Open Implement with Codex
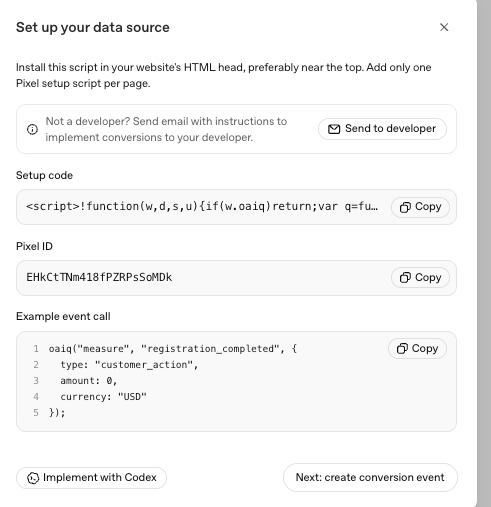Screen dimensions: 491x507 (x=91, y=478)
